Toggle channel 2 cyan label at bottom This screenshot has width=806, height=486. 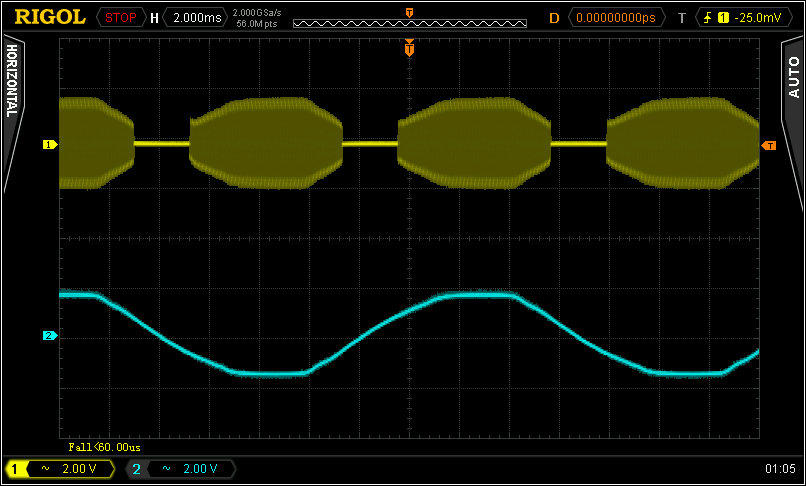click(137, 468)
